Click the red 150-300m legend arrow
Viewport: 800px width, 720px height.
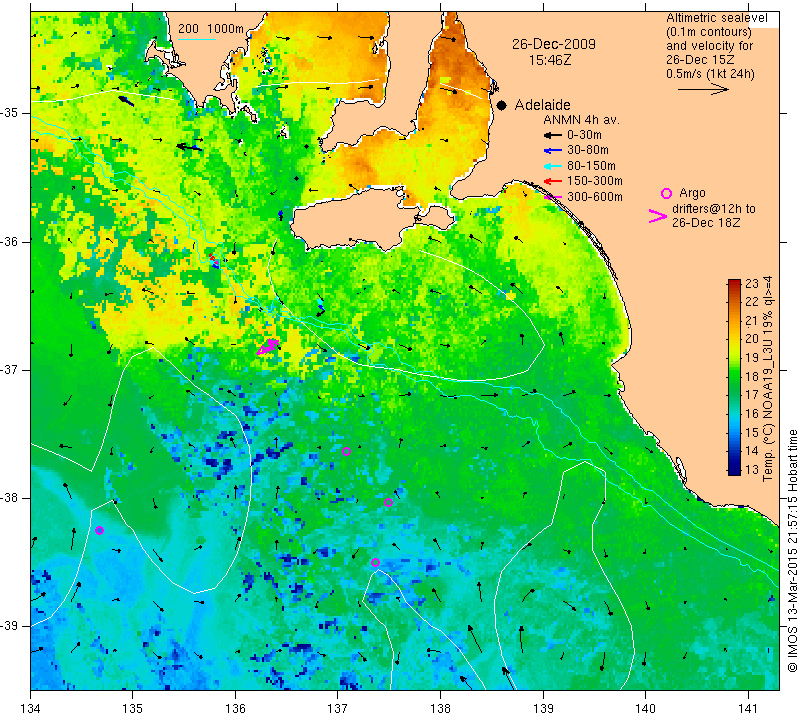click(x=552, y=181)
